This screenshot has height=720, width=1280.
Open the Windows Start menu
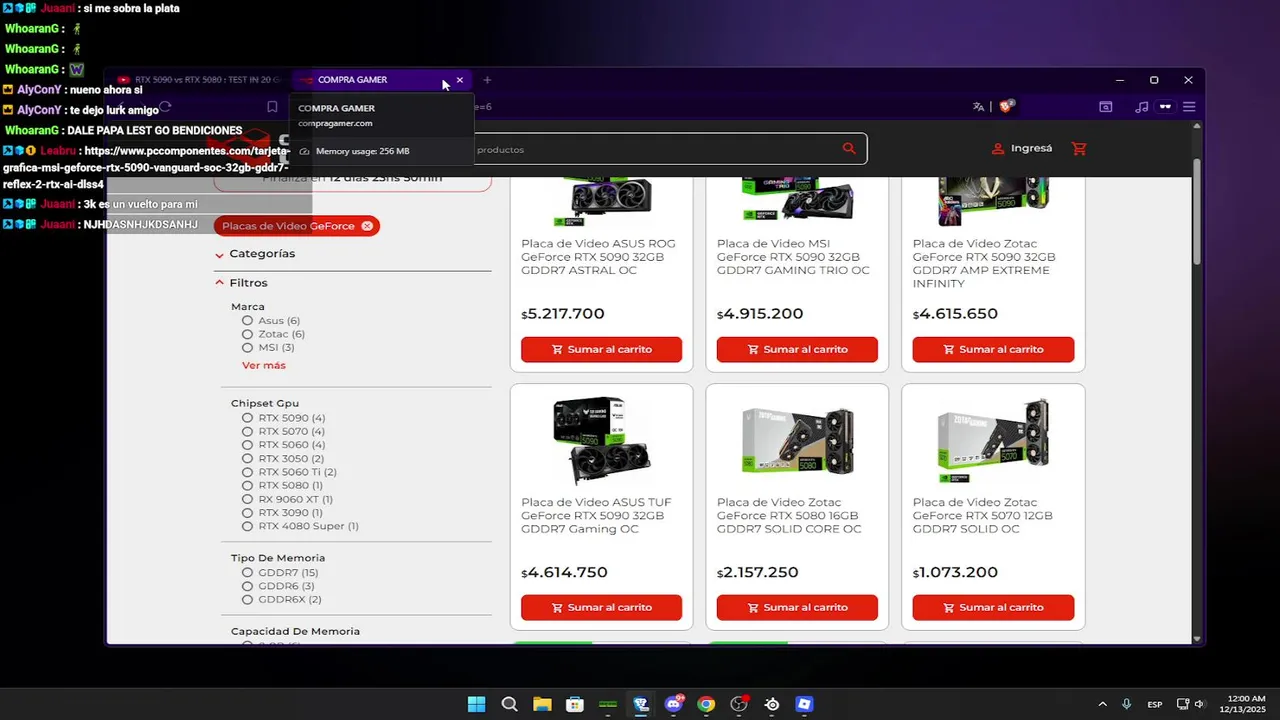pyautogui.click(x=477, y=704)
